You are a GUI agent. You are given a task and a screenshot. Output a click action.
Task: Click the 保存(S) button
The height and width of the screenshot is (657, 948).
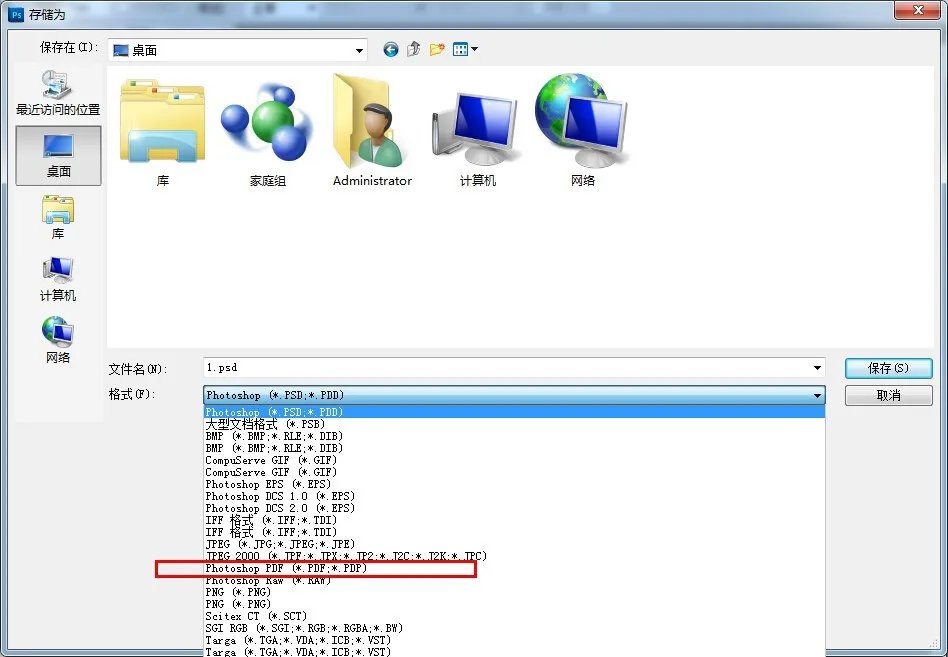(888, 368)
